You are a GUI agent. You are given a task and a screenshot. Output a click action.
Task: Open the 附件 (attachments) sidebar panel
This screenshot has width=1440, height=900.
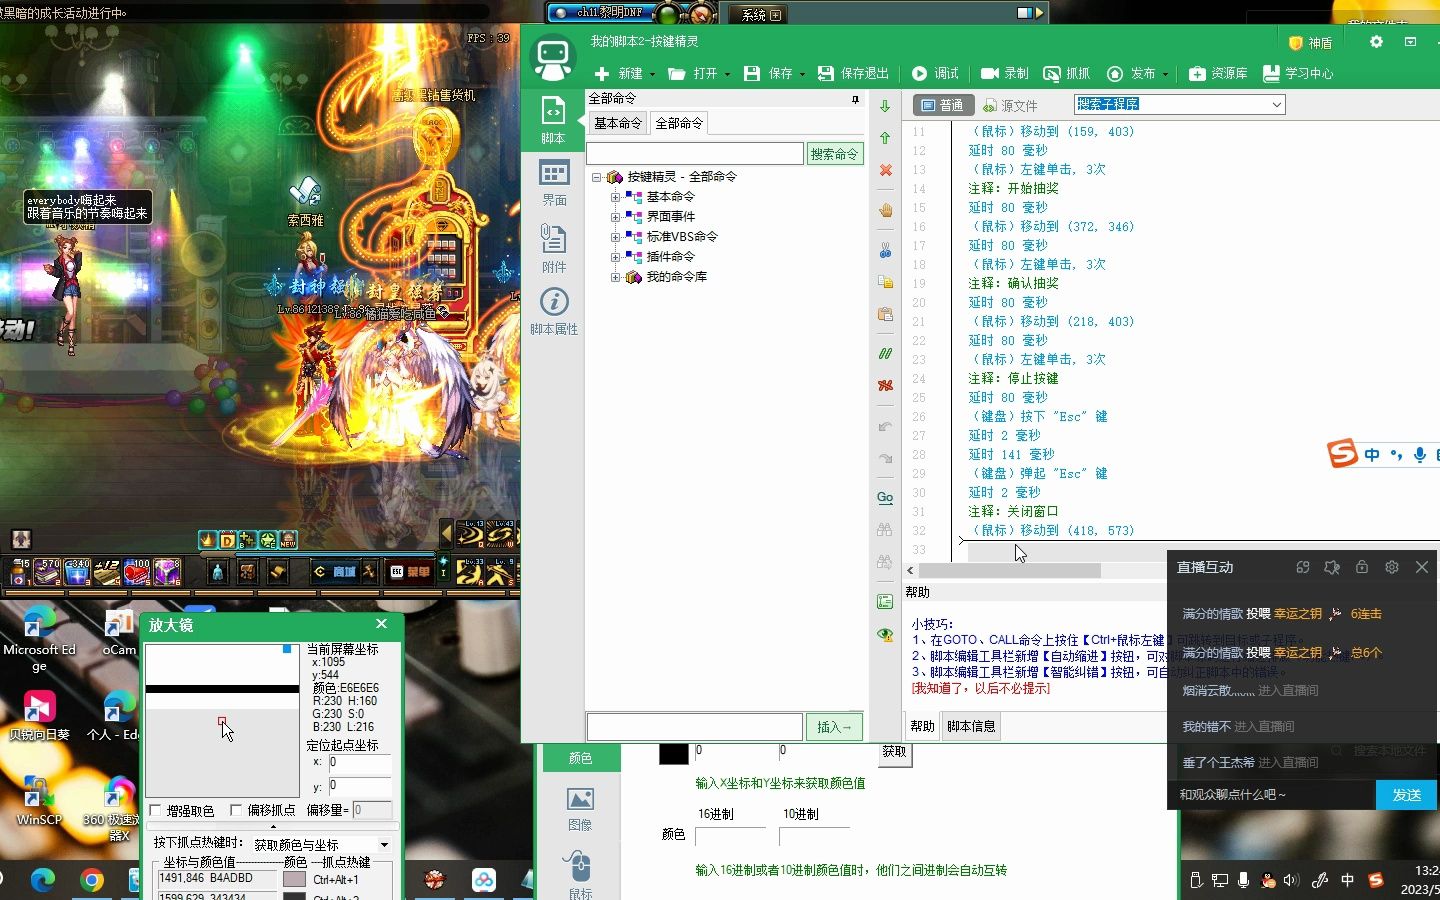point(554,248)
